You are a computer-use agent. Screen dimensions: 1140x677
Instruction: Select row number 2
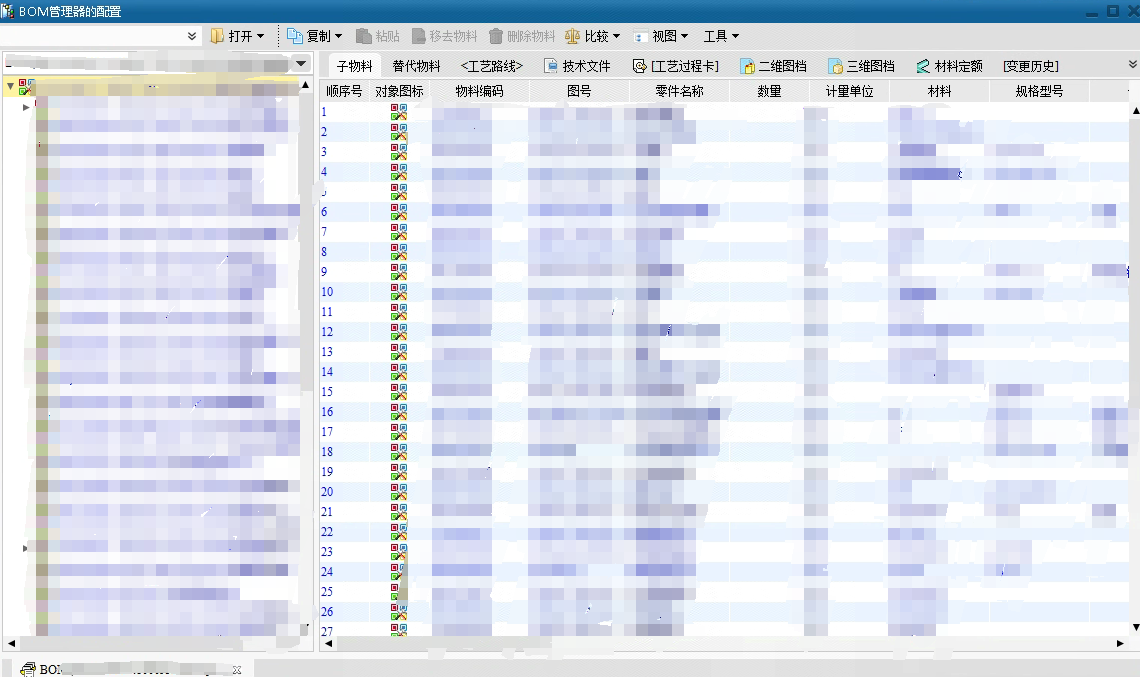[x=324, y=132]
